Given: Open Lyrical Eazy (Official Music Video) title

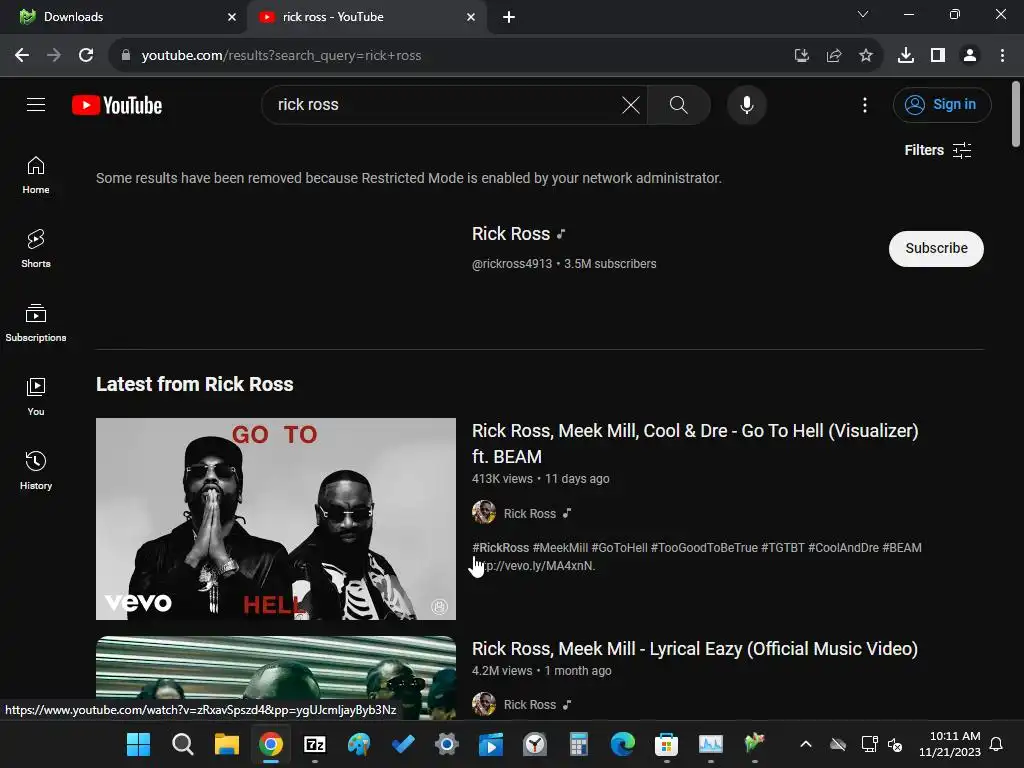Looking at the screenshot, I should click(x=695, y=648).
